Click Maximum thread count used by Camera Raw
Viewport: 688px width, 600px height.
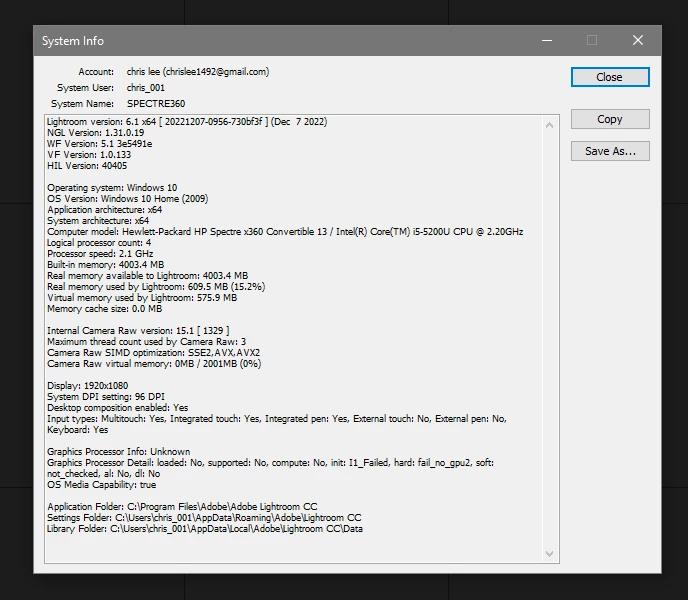pos(147,341)
